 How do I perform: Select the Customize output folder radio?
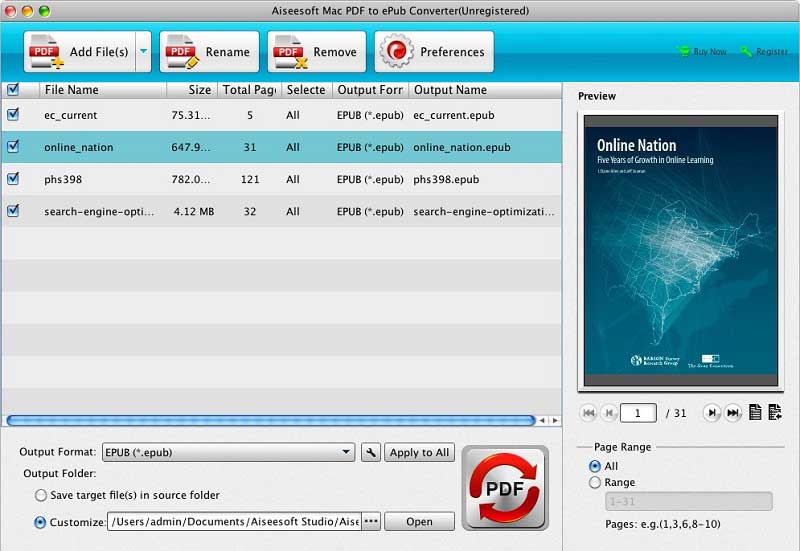(40, 522)
